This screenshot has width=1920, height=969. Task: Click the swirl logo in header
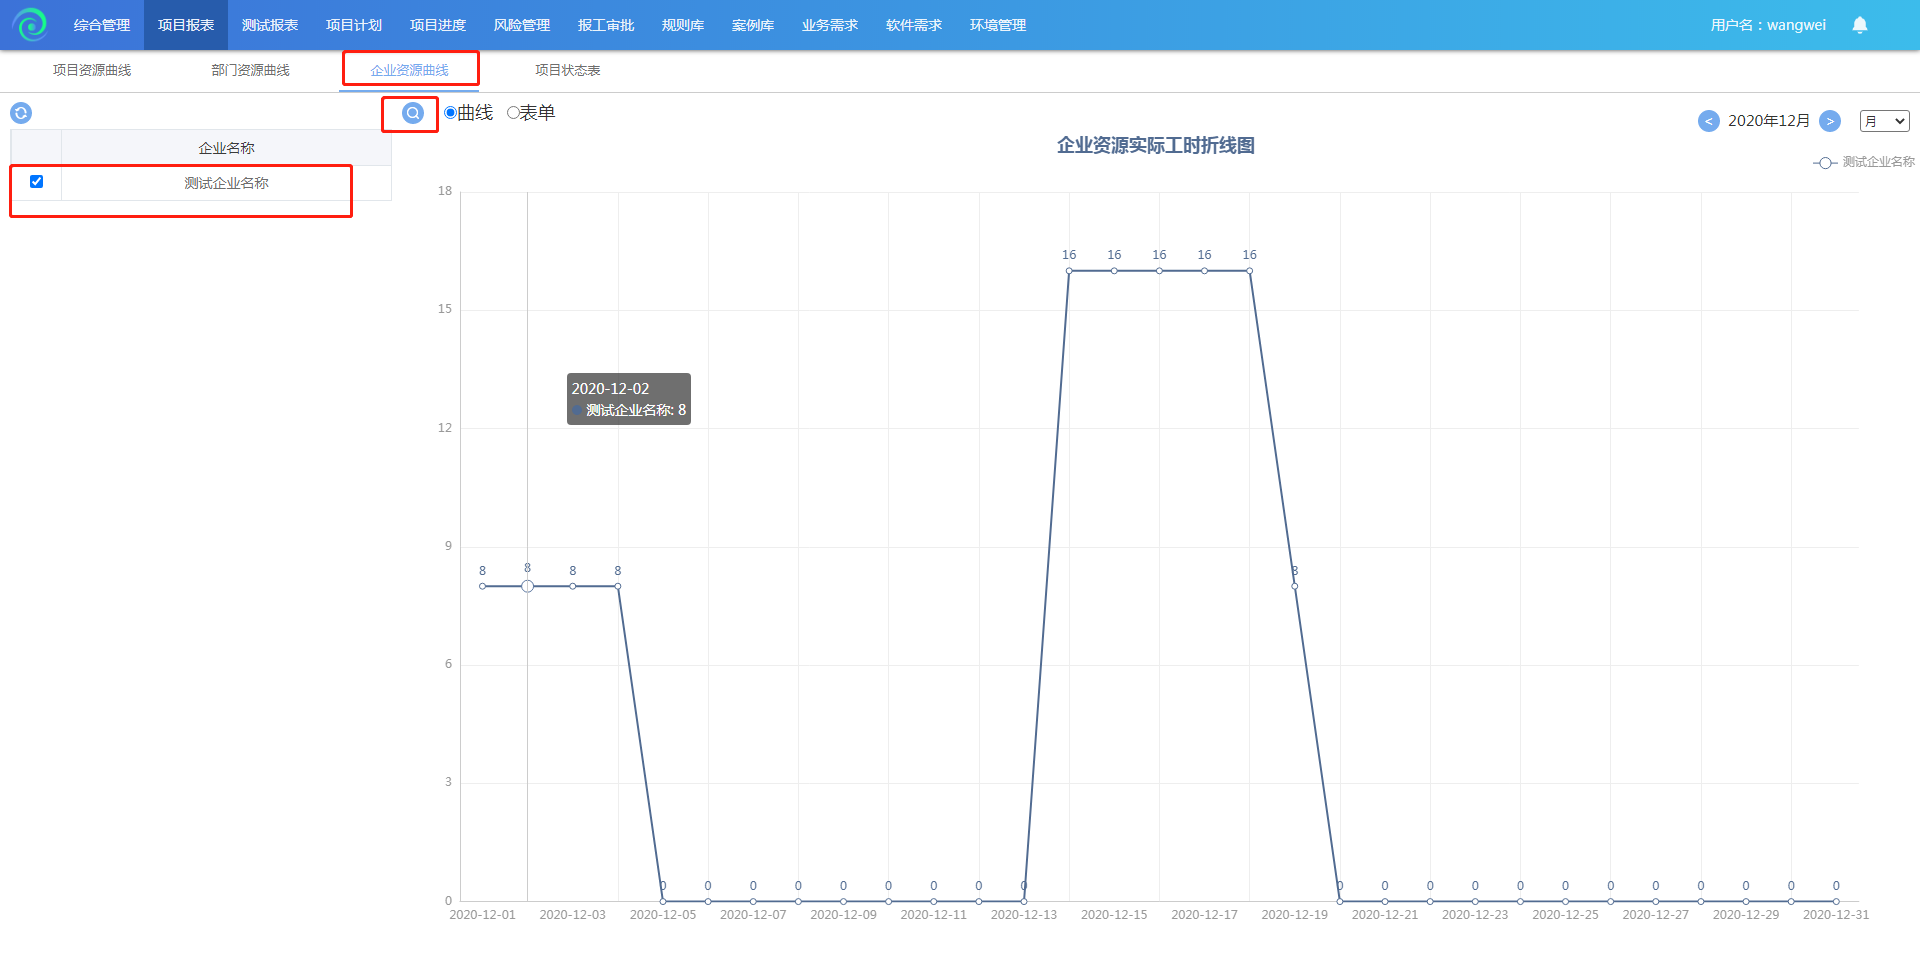click(30, 24)
